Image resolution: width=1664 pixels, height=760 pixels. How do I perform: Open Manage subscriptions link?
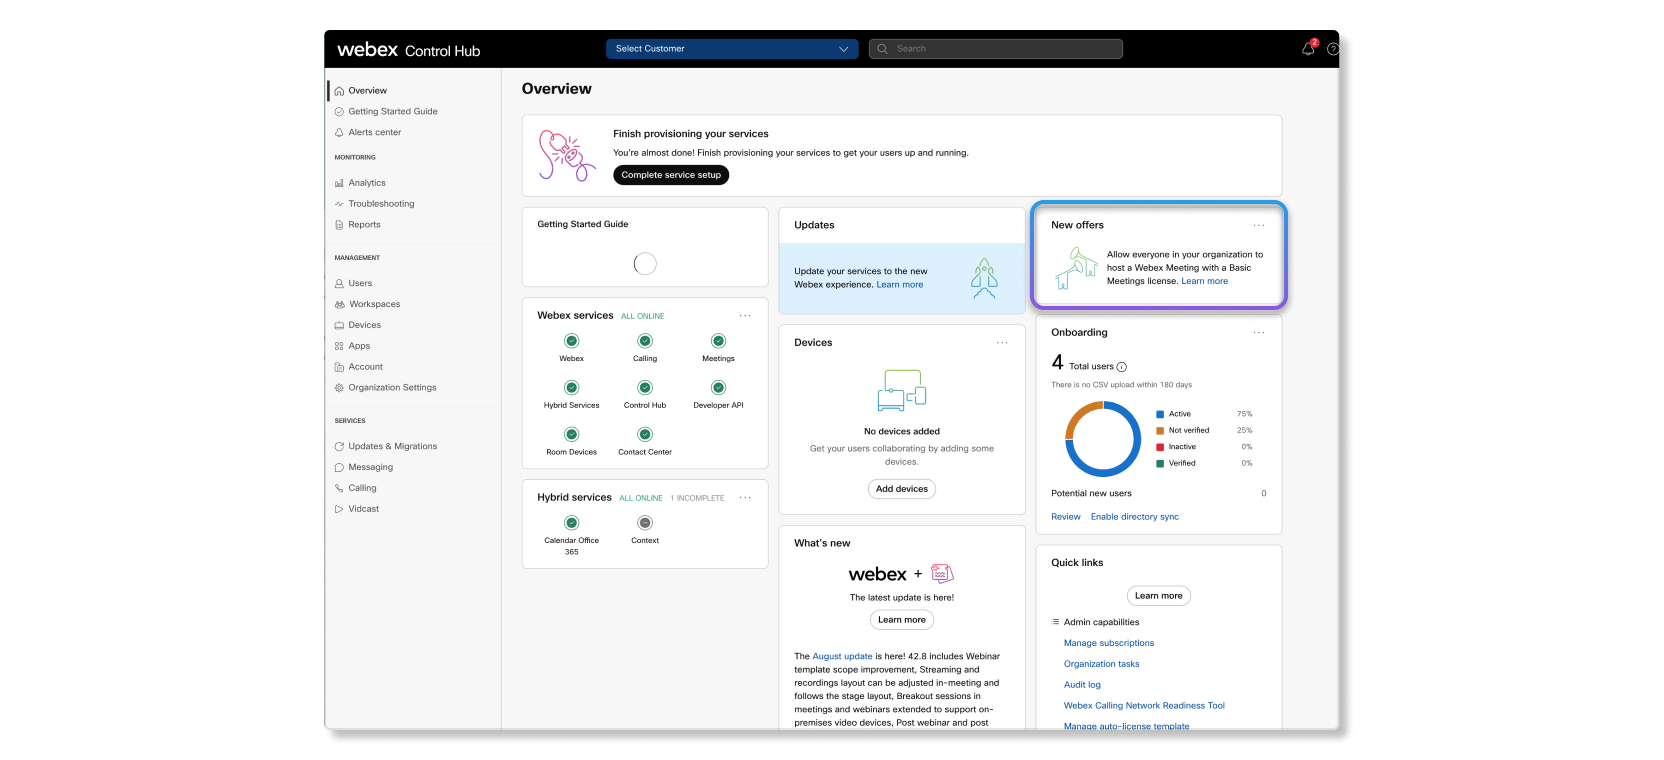point(1109,643)
